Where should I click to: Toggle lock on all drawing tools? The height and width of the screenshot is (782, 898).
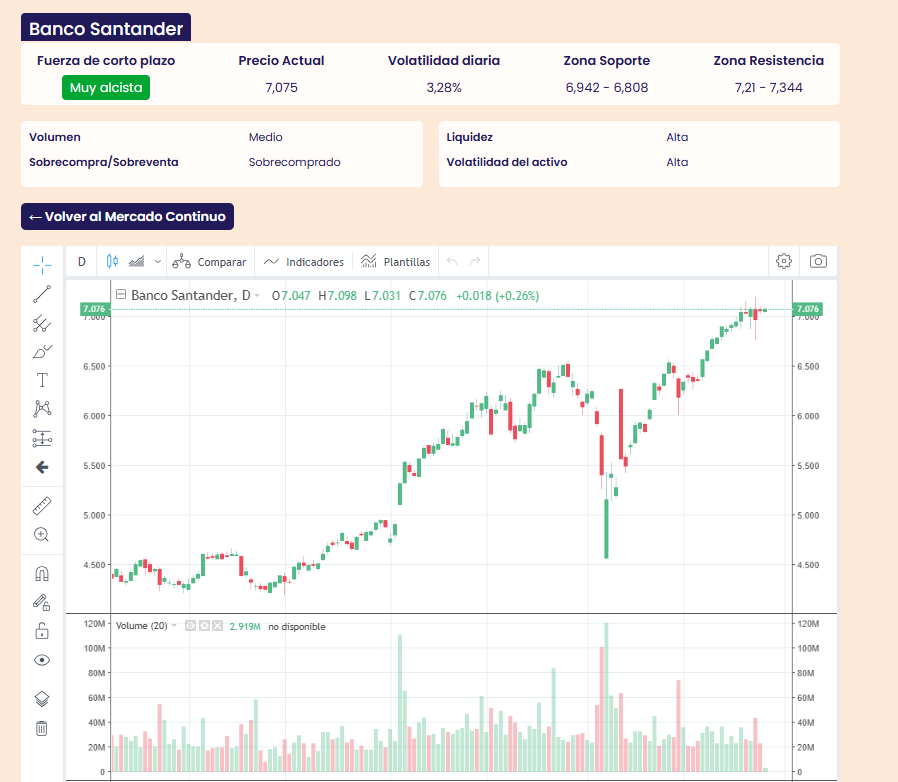42,631
